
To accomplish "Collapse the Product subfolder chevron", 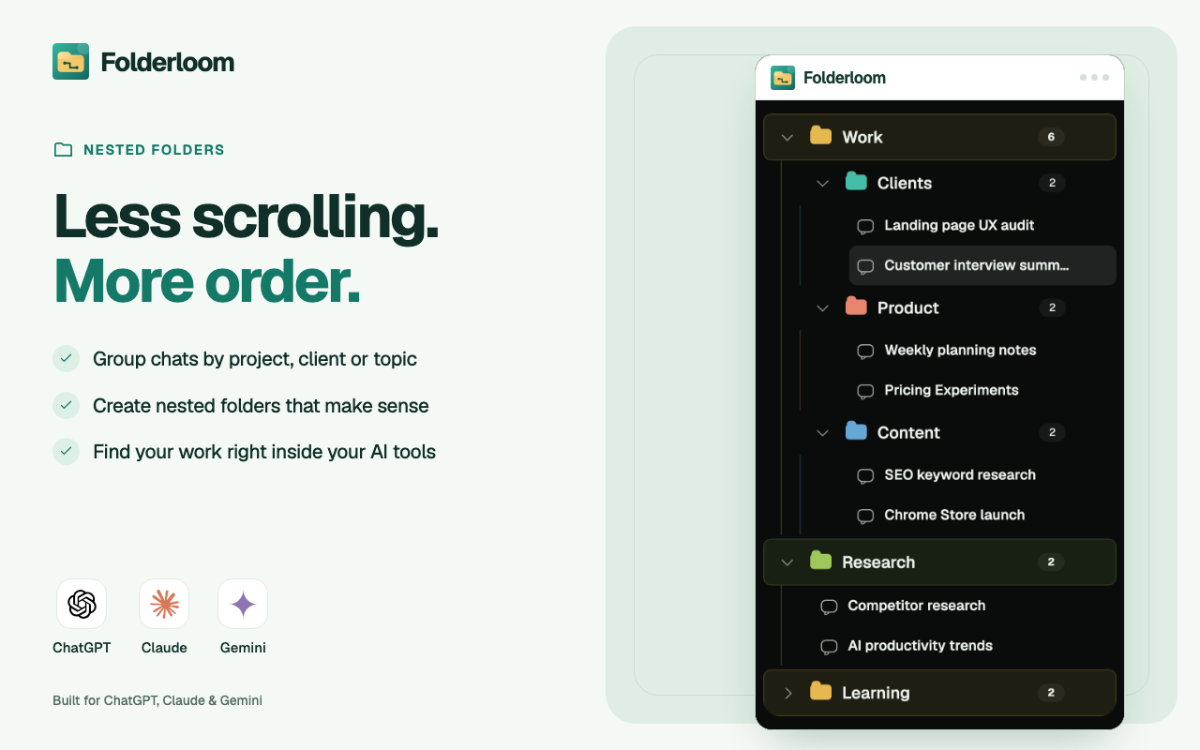I will [823, 308].
